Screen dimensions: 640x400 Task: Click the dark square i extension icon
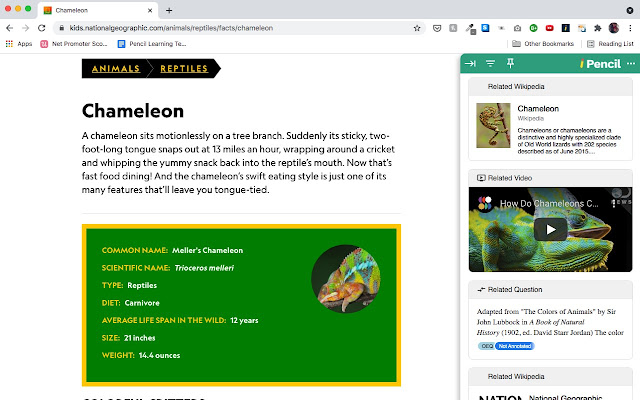coord(565,28)
